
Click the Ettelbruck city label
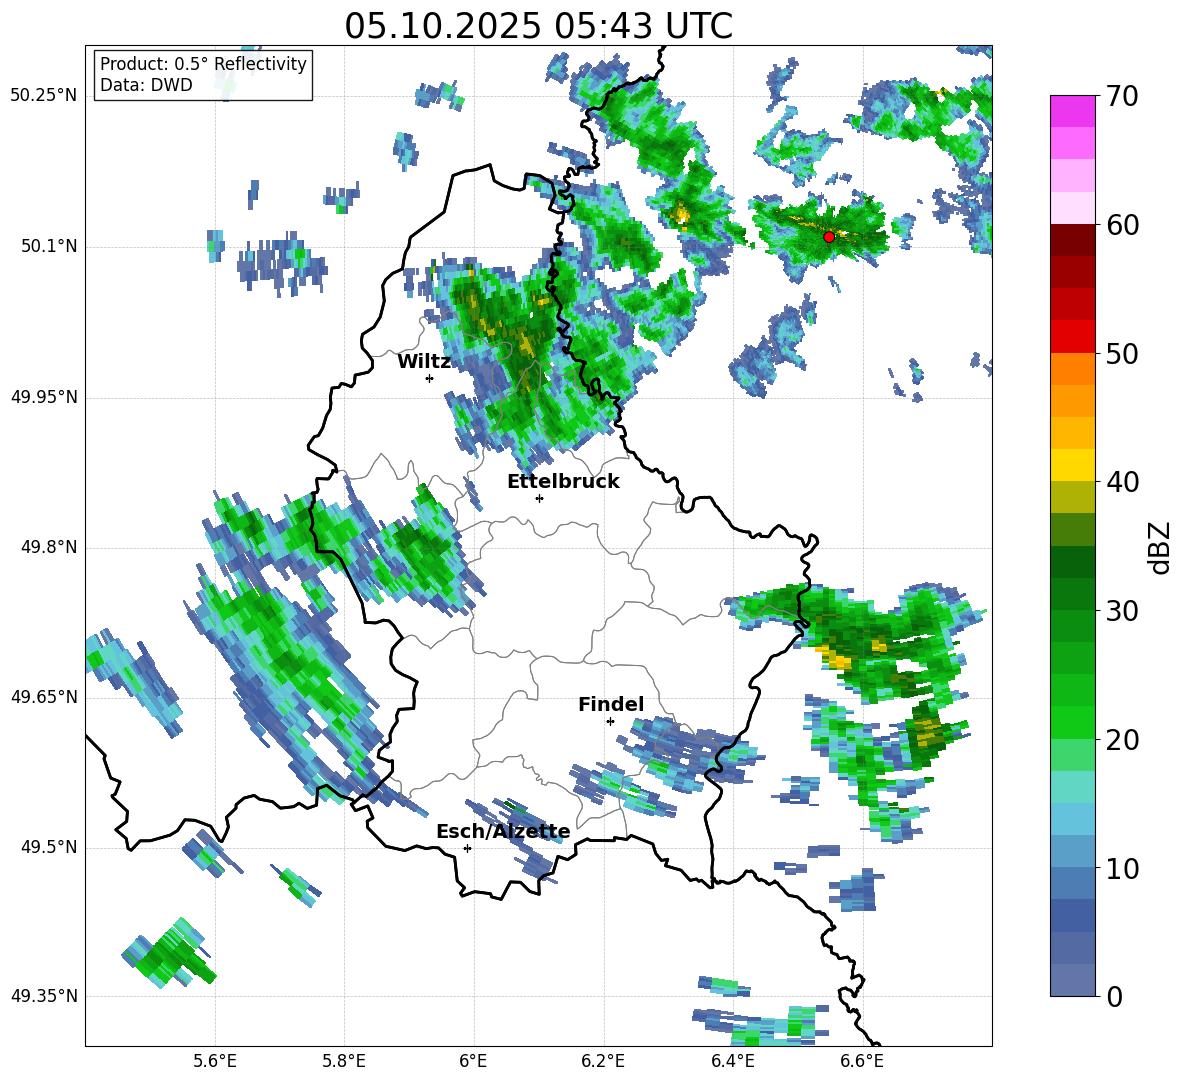[563, 482]
